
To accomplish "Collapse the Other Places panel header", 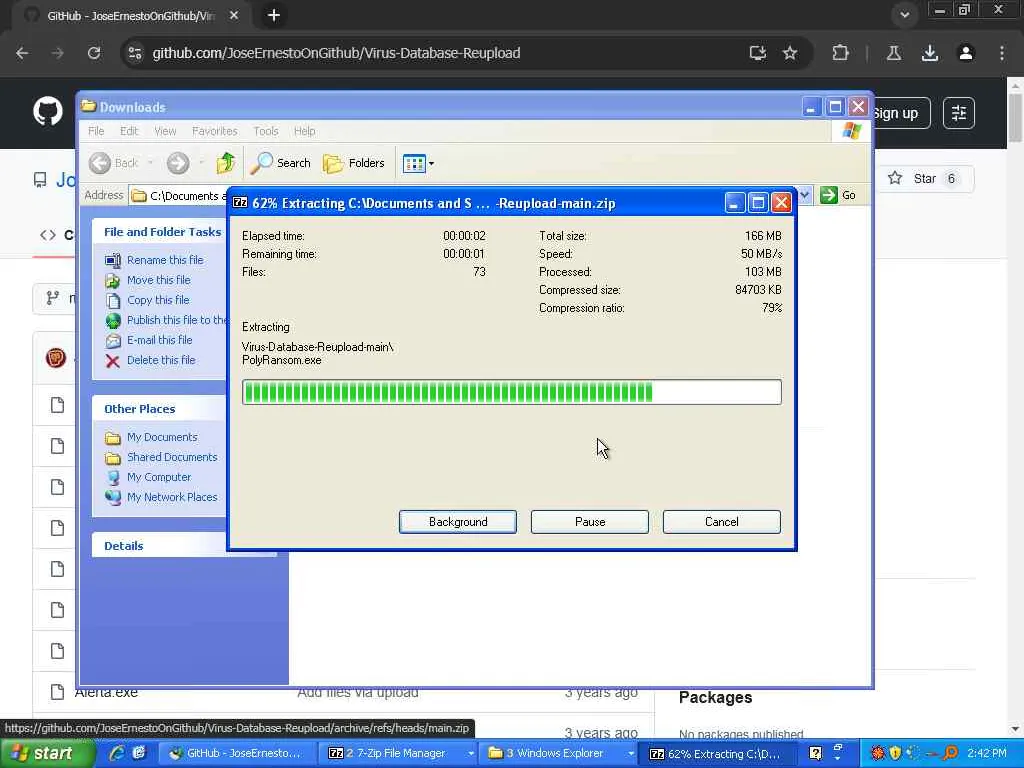I will [x=159, y=409].
